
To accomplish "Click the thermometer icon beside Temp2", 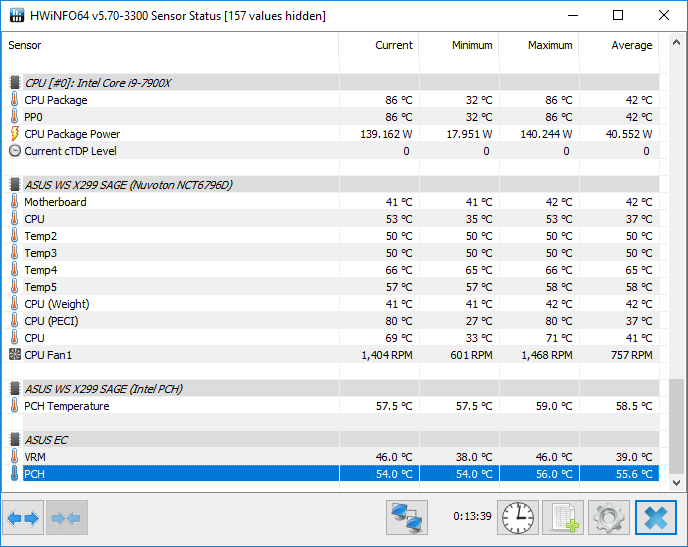I will tap(14, 236).
